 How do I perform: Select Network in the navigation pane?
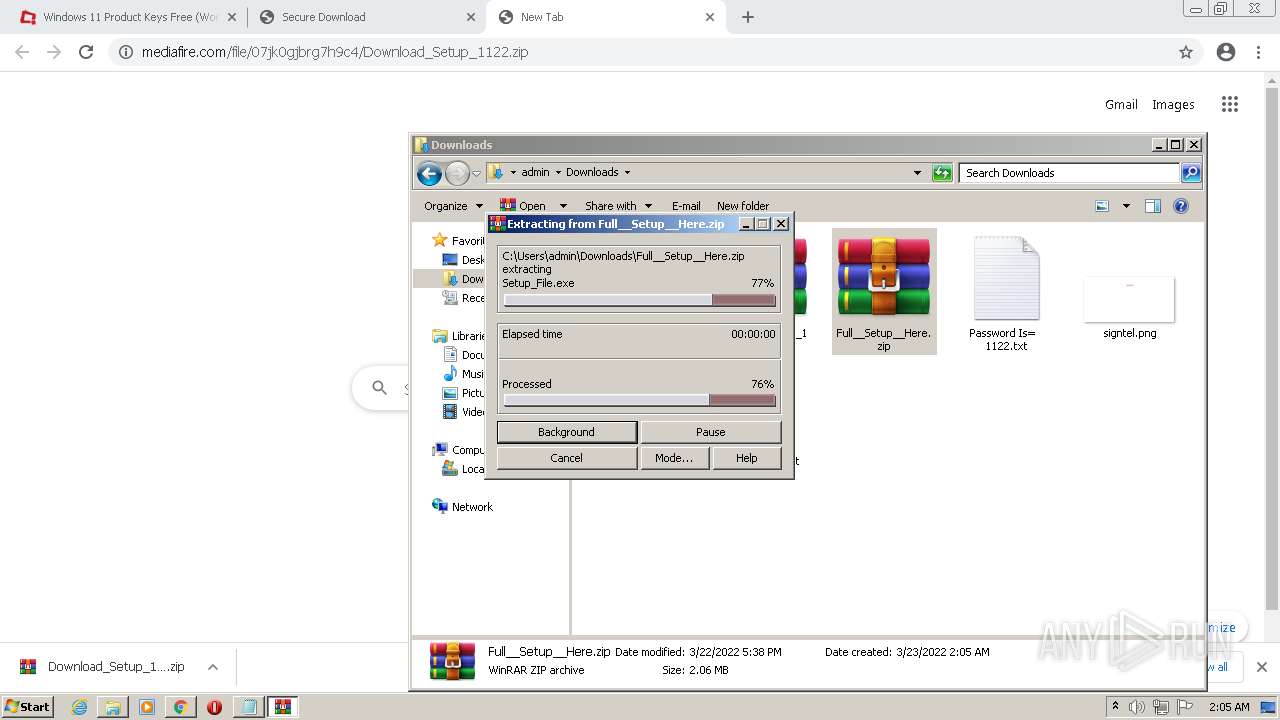pos(462,507)
